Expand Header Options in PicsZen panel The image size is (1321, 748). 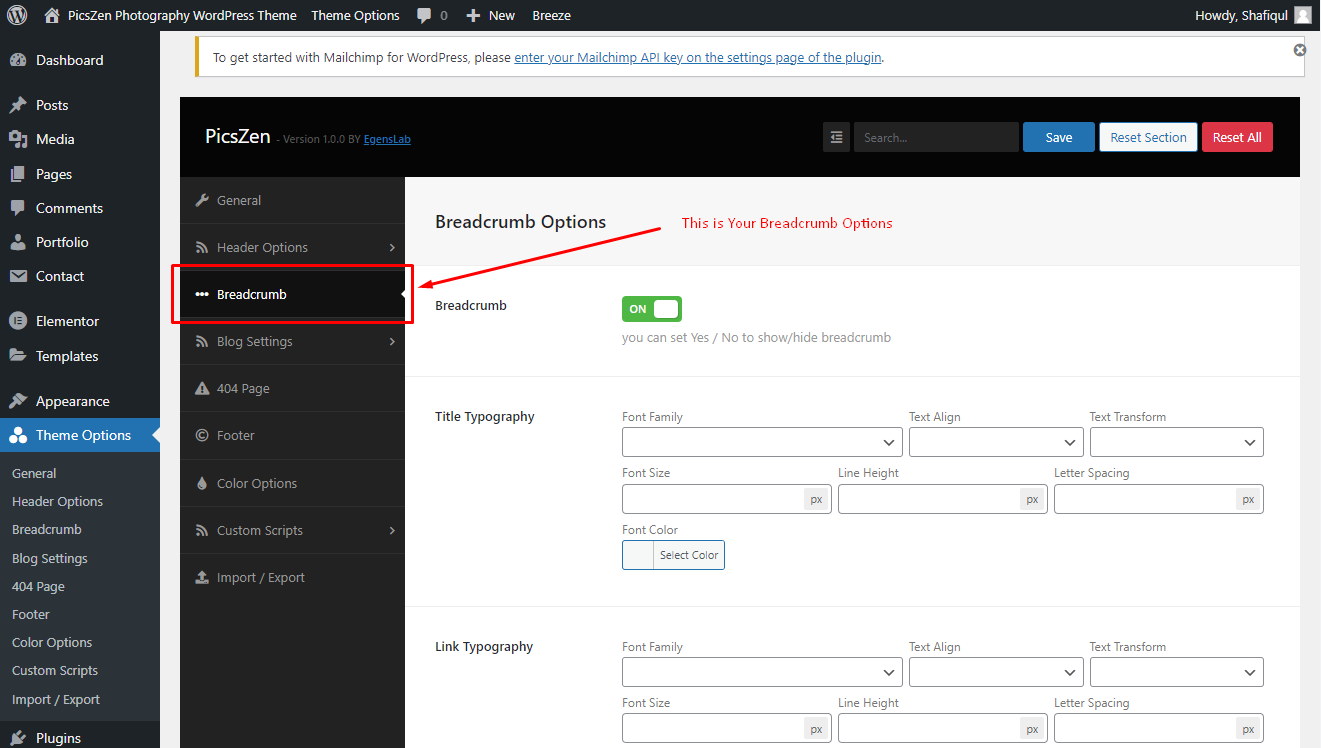click(x=292, y=247)
